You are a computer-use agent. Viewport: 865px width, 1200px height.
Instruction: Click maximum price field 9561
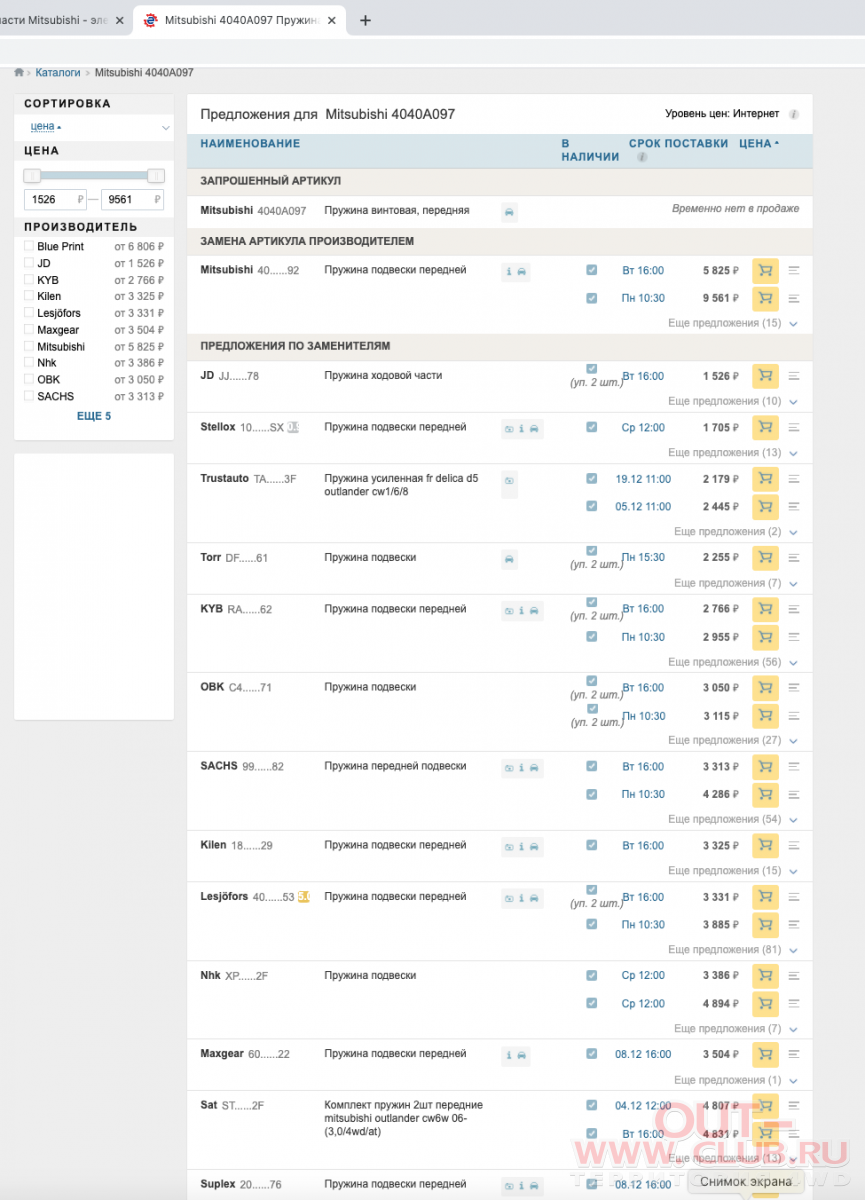pos(132,199)
